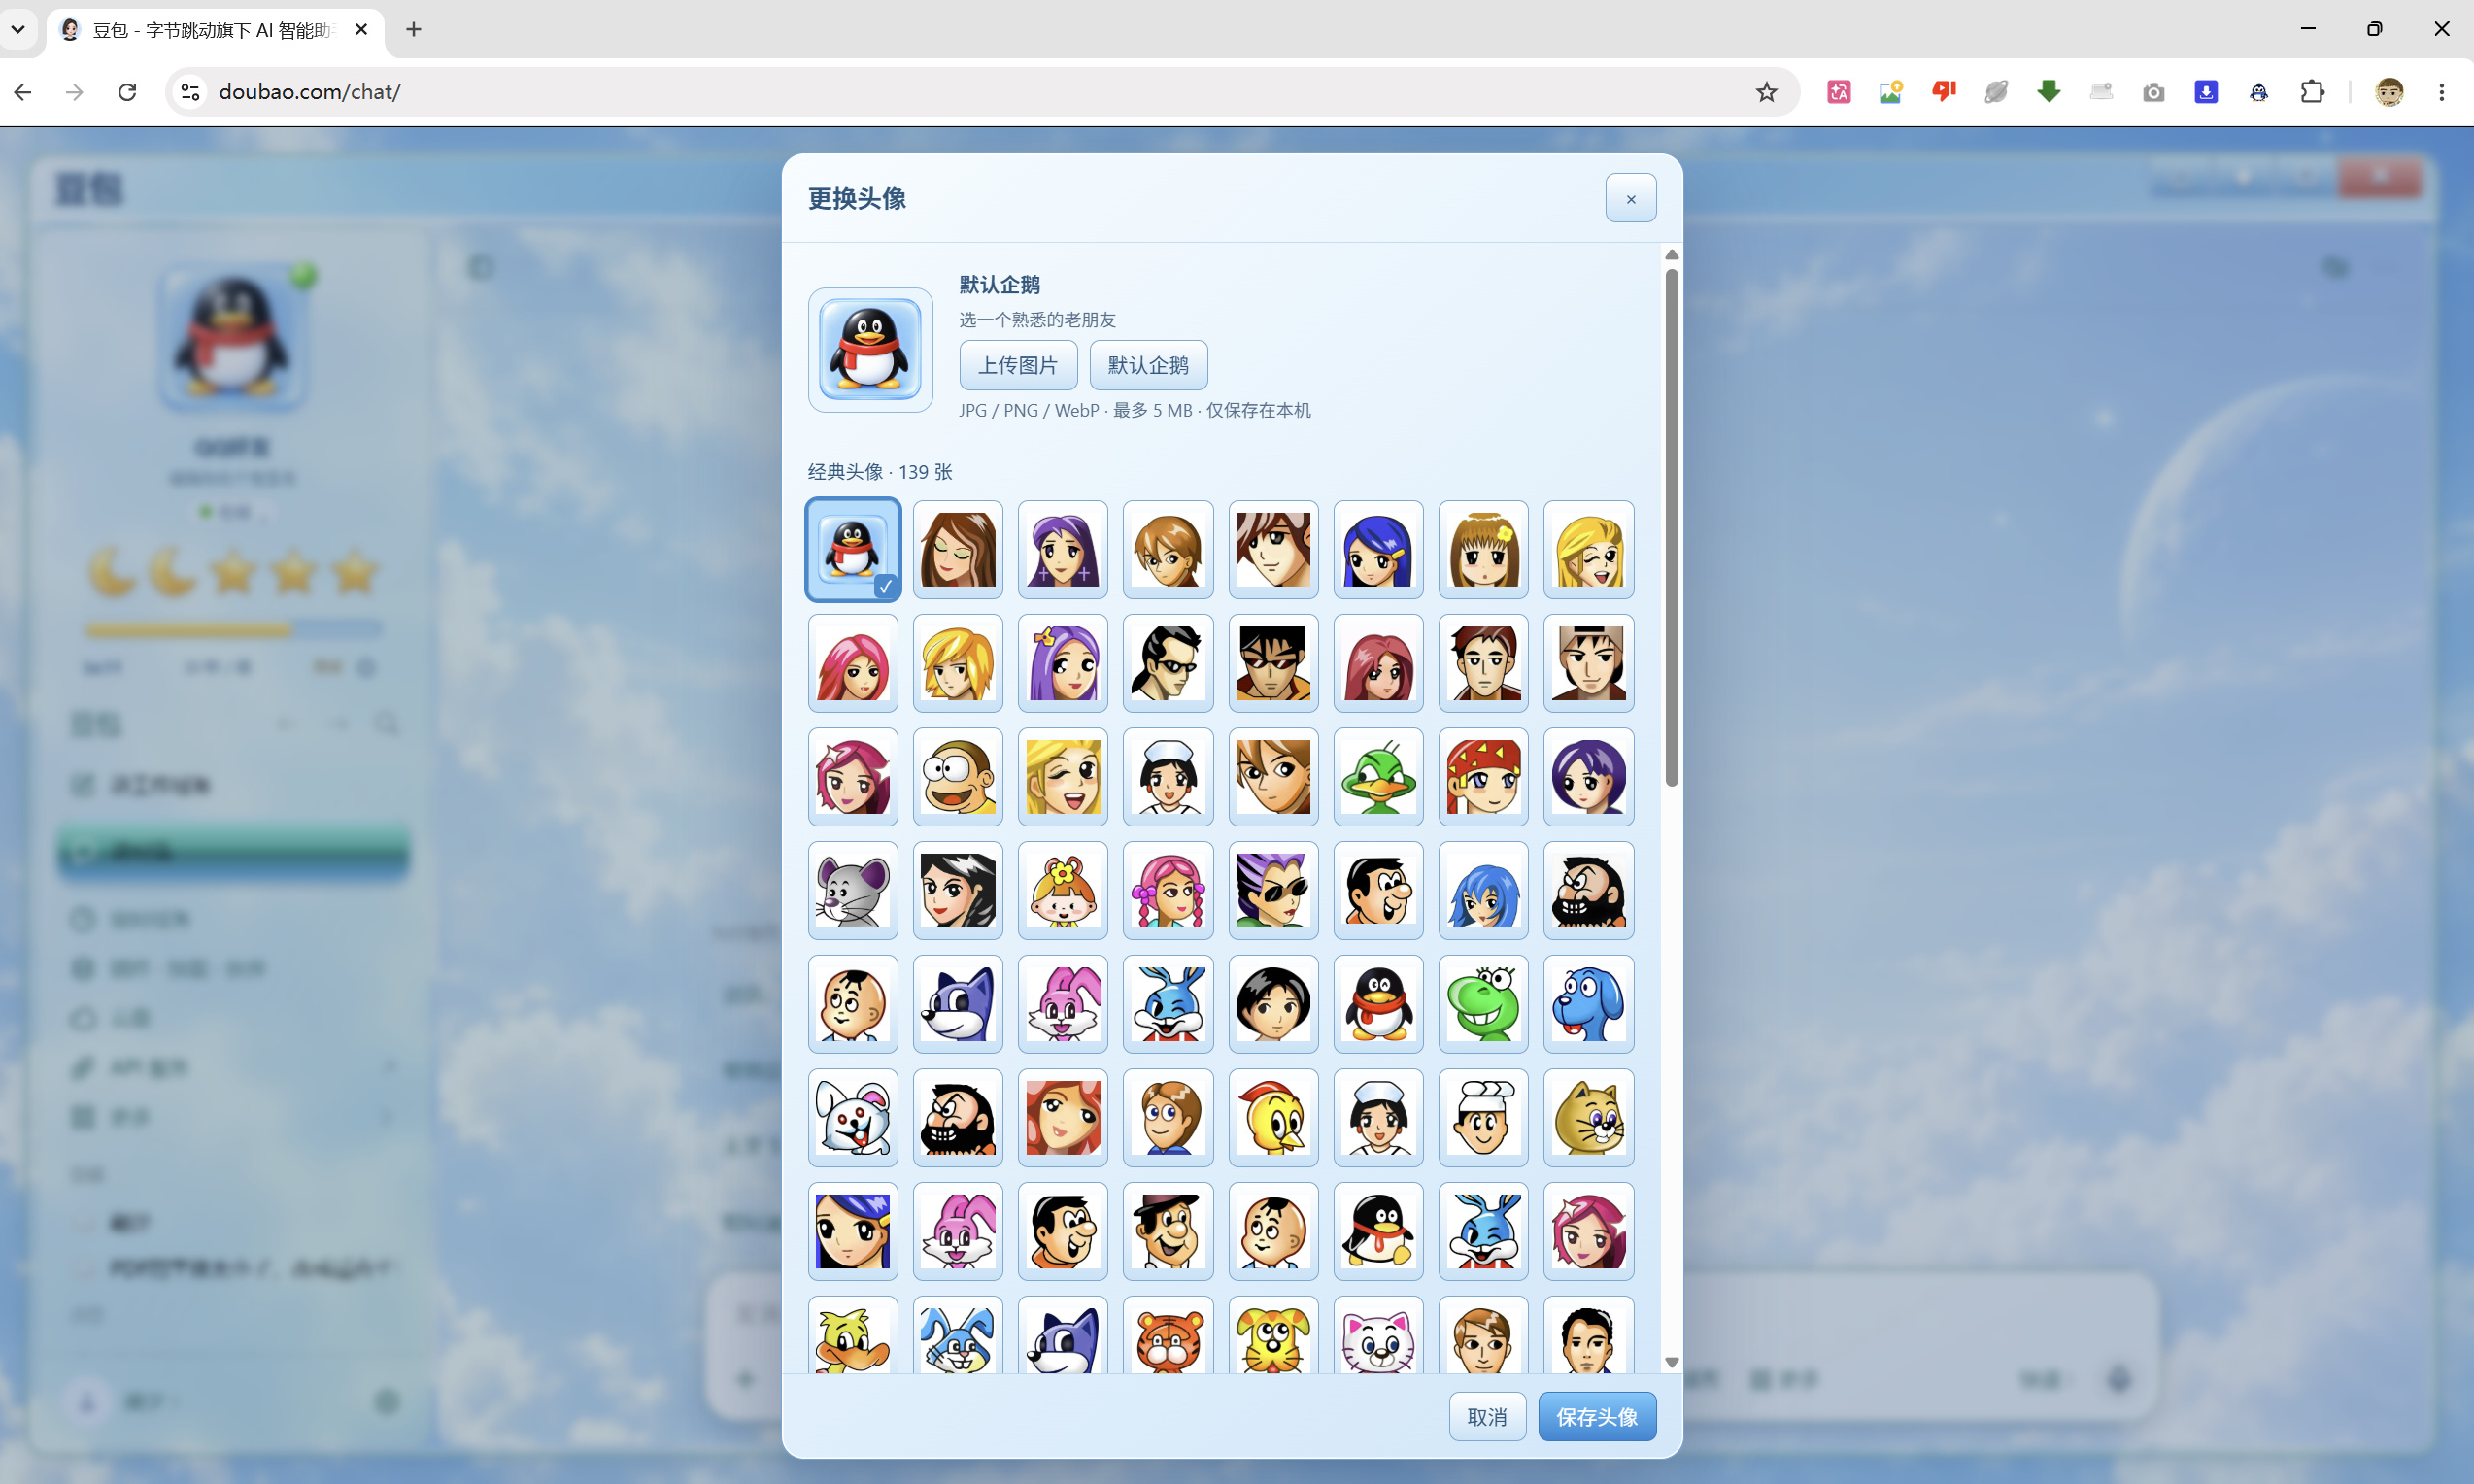This screenshot has width=2474, height=1484.
Task: Select the chef with white hat avatar
Action: [x=1483, y=1118]
